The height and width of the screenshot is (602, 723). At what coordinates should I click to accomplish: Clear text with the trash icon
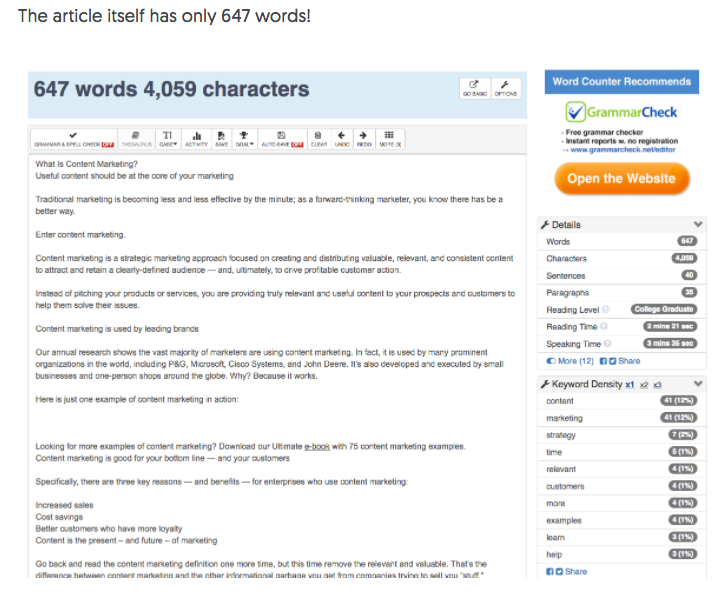coord(318,139)
